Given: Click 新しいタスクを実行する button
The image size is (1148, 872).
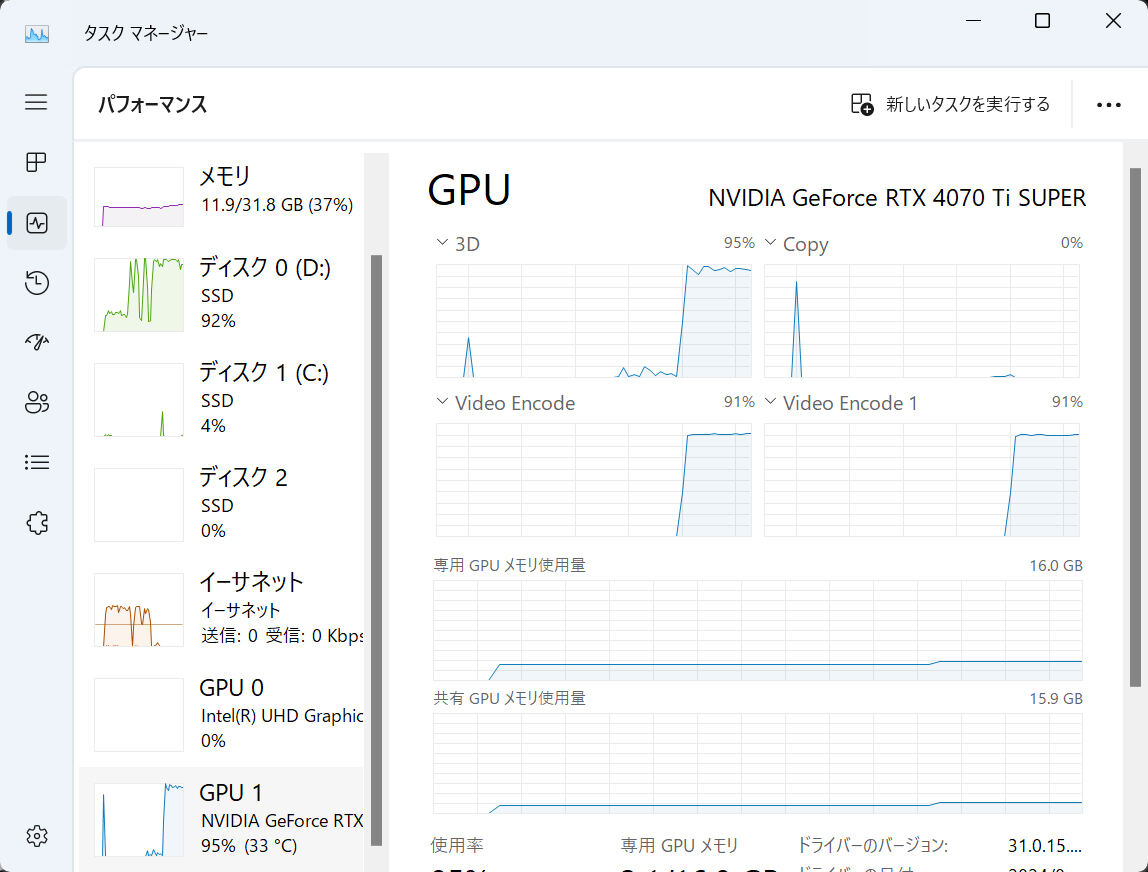Looking at the screenshot, I should click(x=950, y=104).
